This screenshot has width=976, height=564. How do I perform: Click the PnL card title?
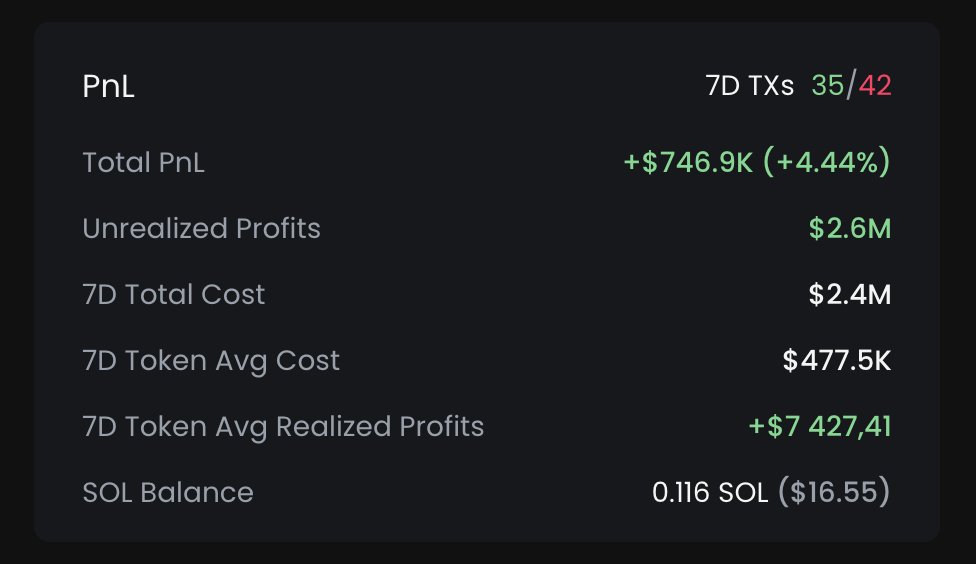108,87
